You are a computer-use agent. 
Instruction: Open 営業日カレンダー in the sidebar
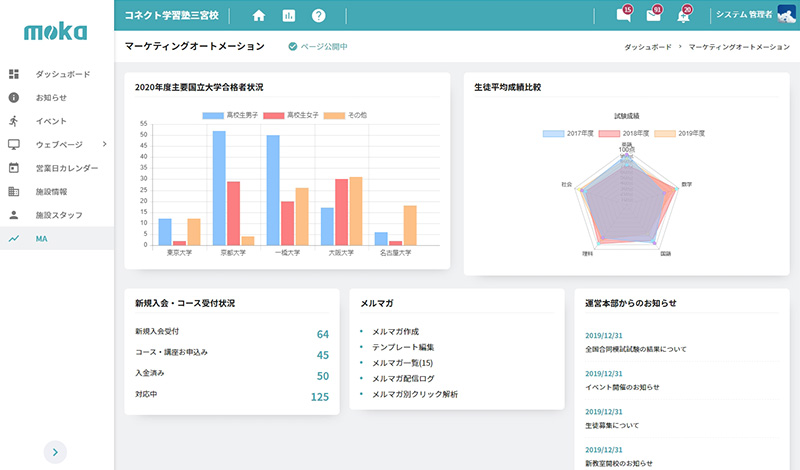tap(67, 168)
